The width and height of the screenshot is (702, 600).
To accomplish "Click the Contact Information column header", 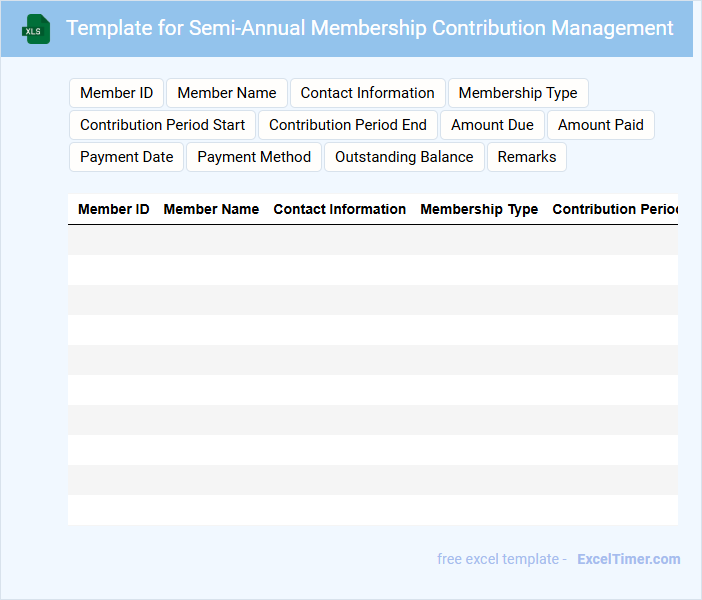I will pos(340,209).
